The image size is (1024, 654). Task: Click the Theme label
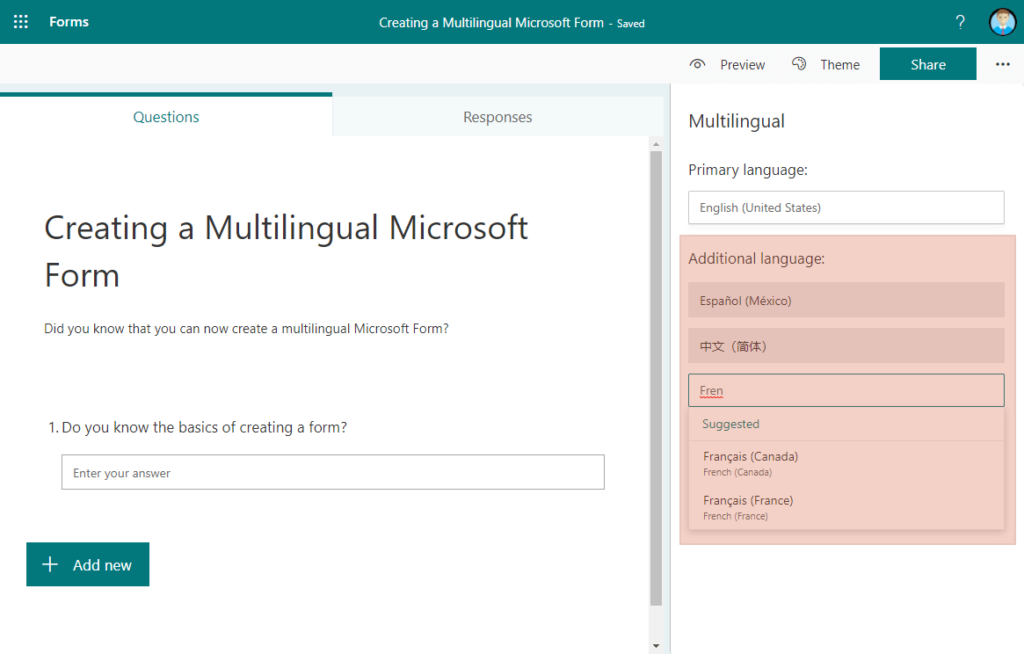point(840,65)
